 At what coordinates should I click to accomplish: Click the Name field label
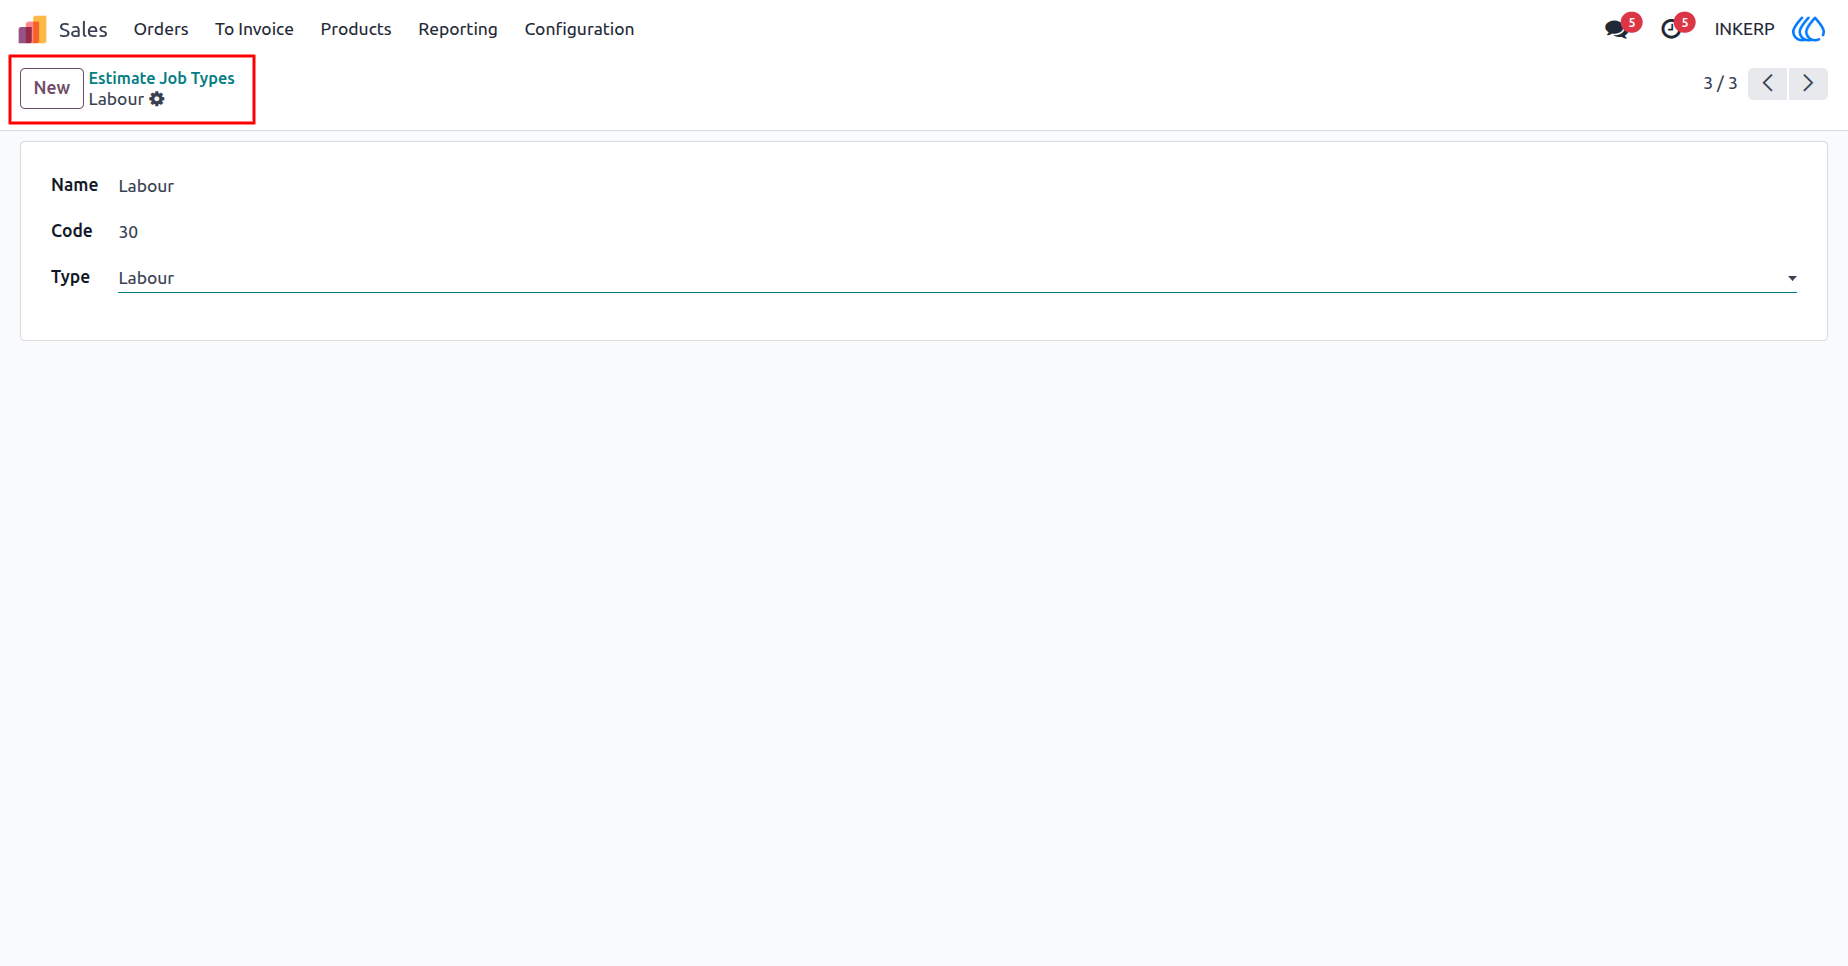75,185
